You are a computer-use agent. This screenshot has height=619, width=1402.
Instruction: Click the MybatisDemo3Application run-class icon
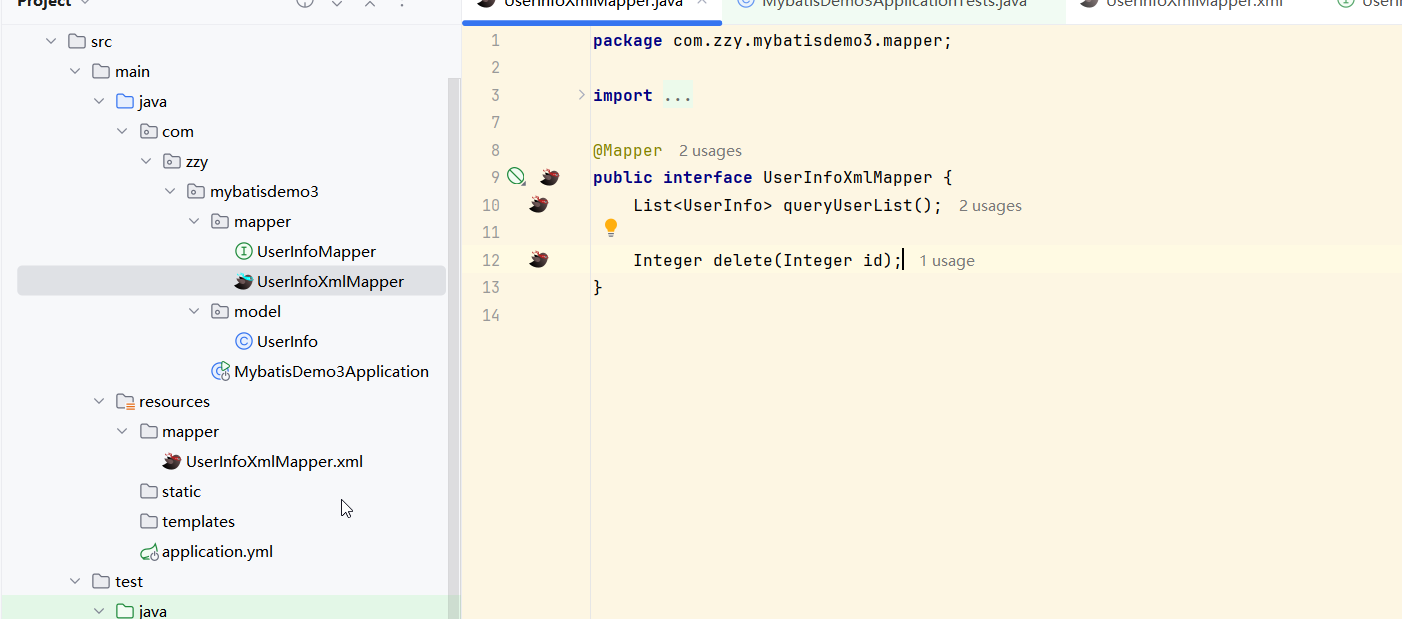[221, 371]
